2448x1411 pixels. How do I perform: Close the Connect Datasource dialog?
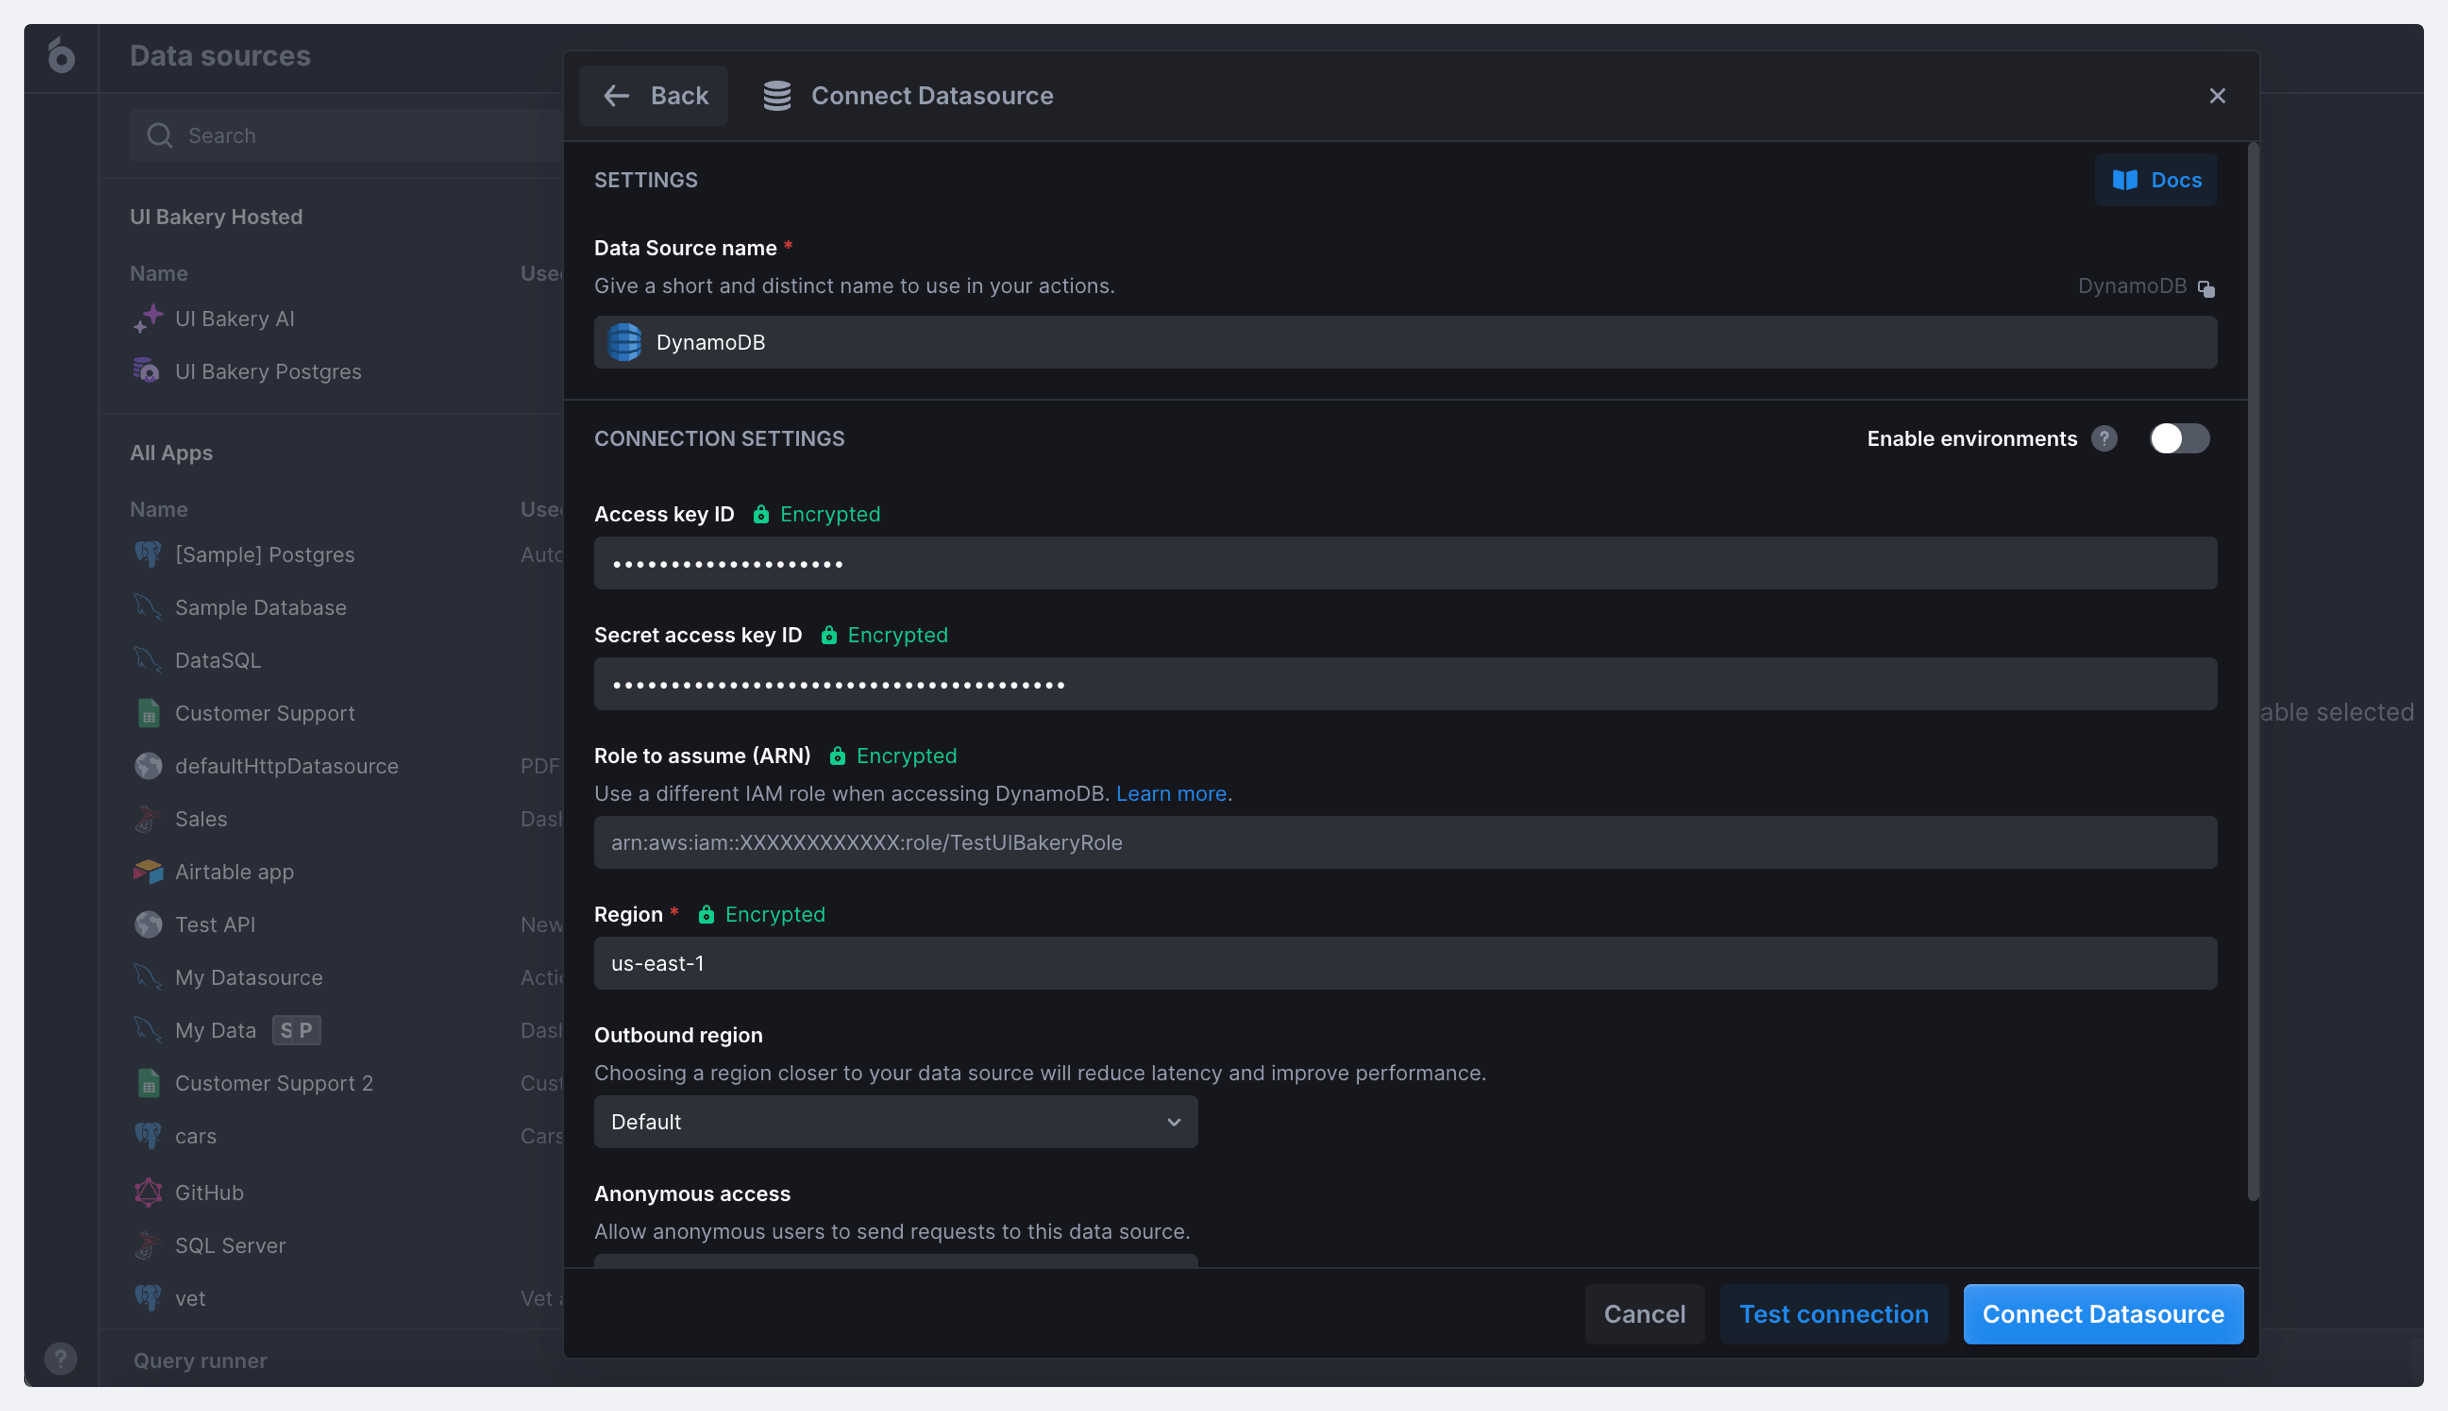2217,96
